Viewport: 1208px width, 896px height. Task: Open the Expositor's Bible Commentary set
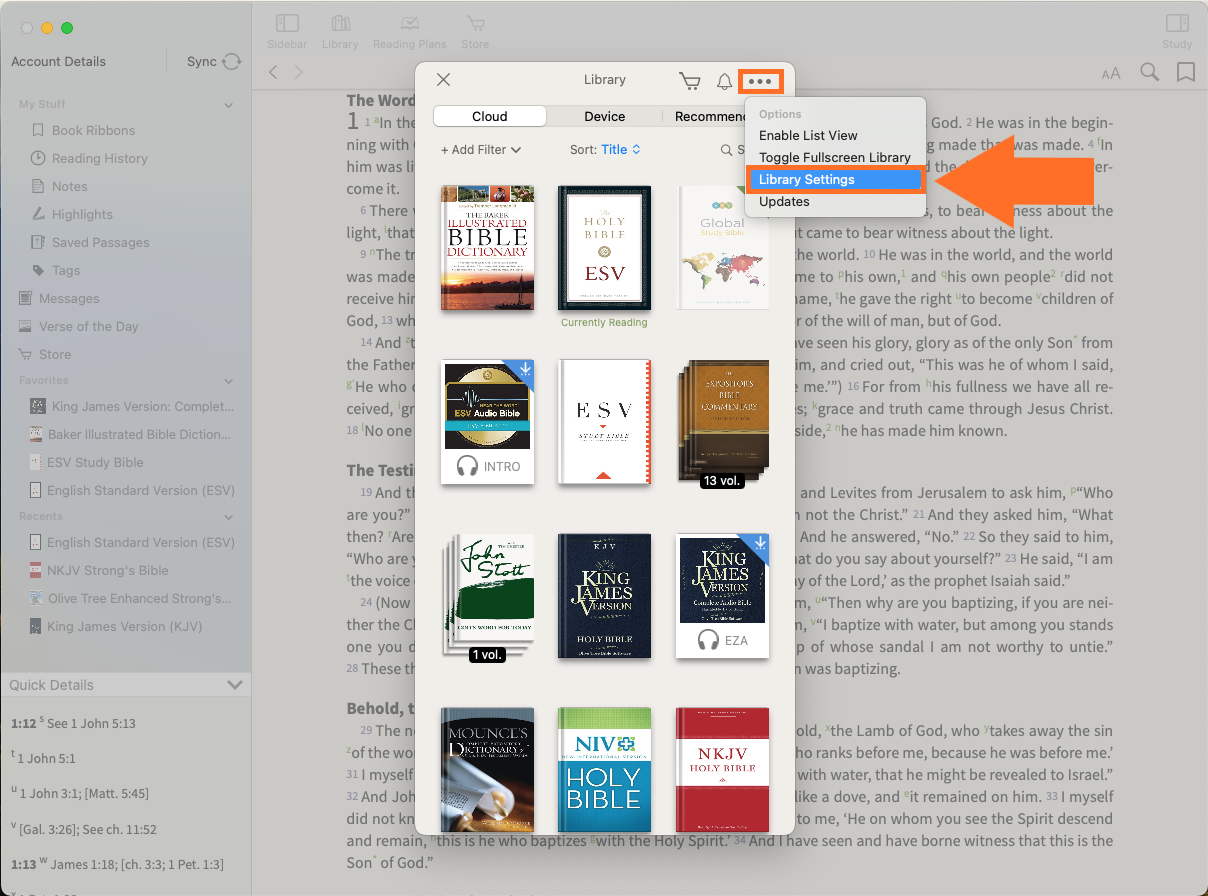pos(723,422)
